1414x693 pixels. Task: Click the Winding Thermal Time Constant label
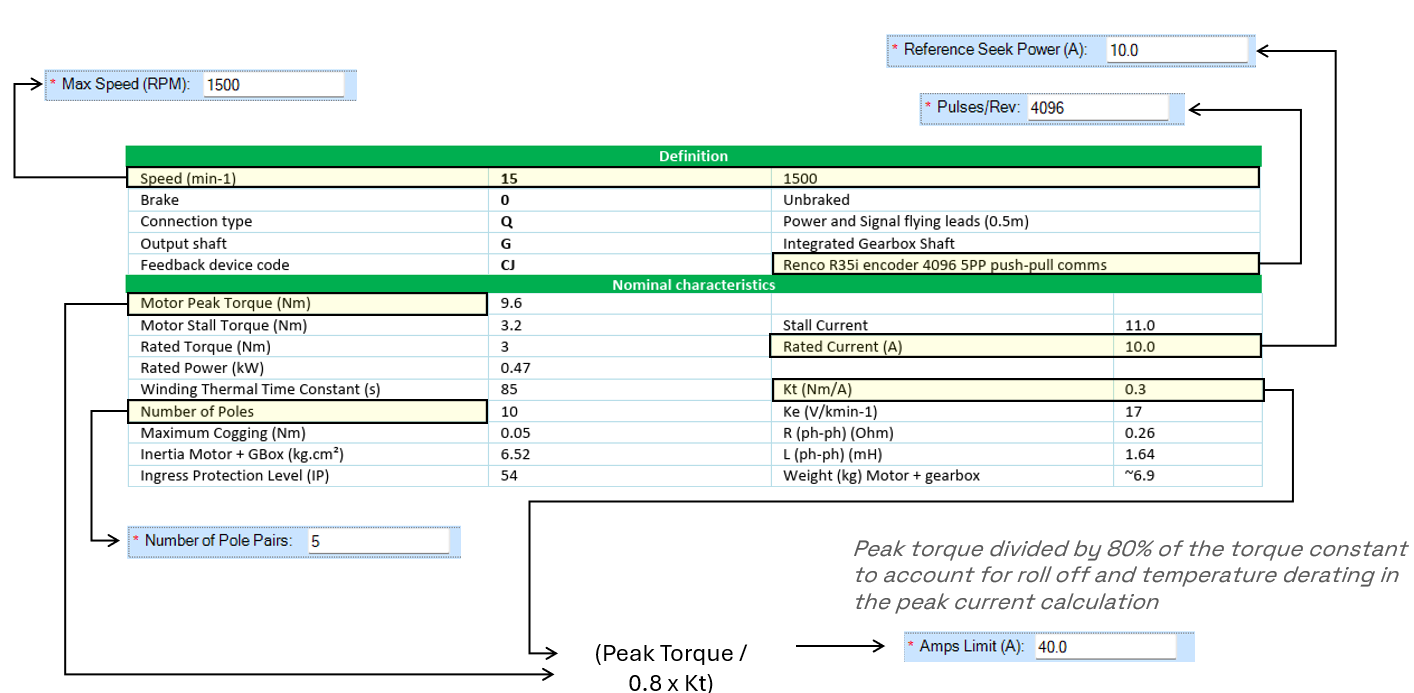[260, 390]
